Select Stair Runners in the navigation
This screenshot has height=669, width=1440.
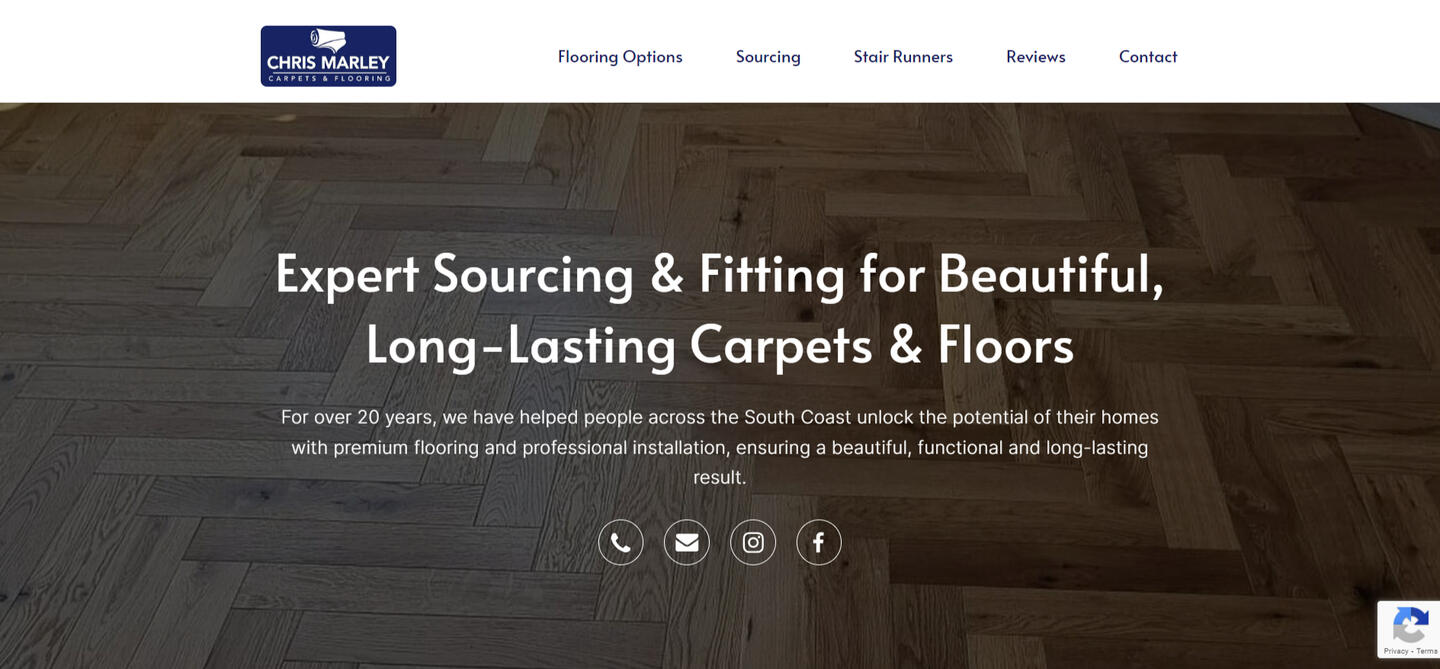[x=903, y=57]
